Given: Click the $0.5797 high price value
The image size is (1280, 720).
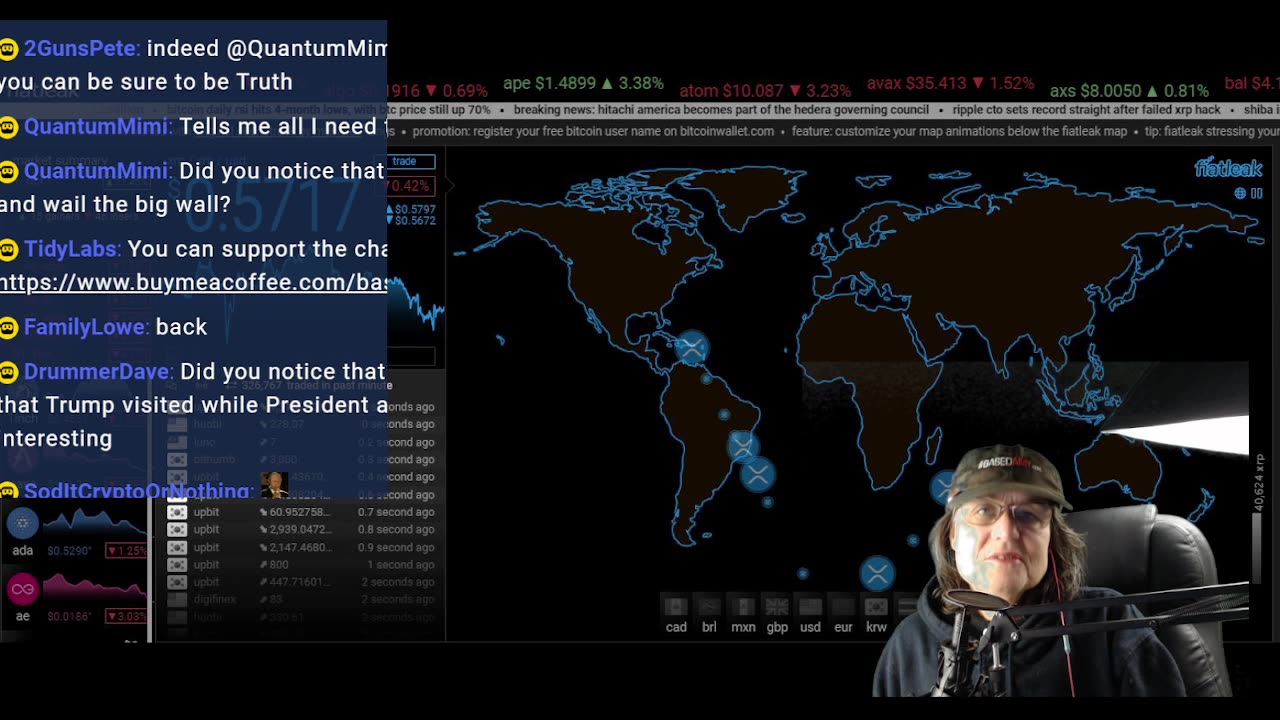Looking at the screenshot, I should click(x=416, y=209).
